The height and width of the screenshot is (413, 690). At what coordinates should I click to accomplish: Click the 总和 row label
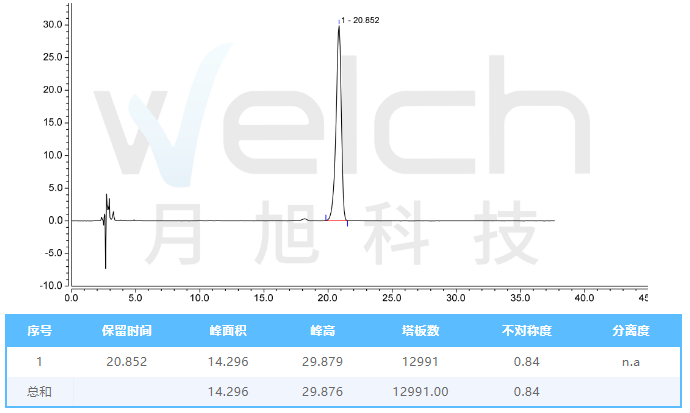40,392
